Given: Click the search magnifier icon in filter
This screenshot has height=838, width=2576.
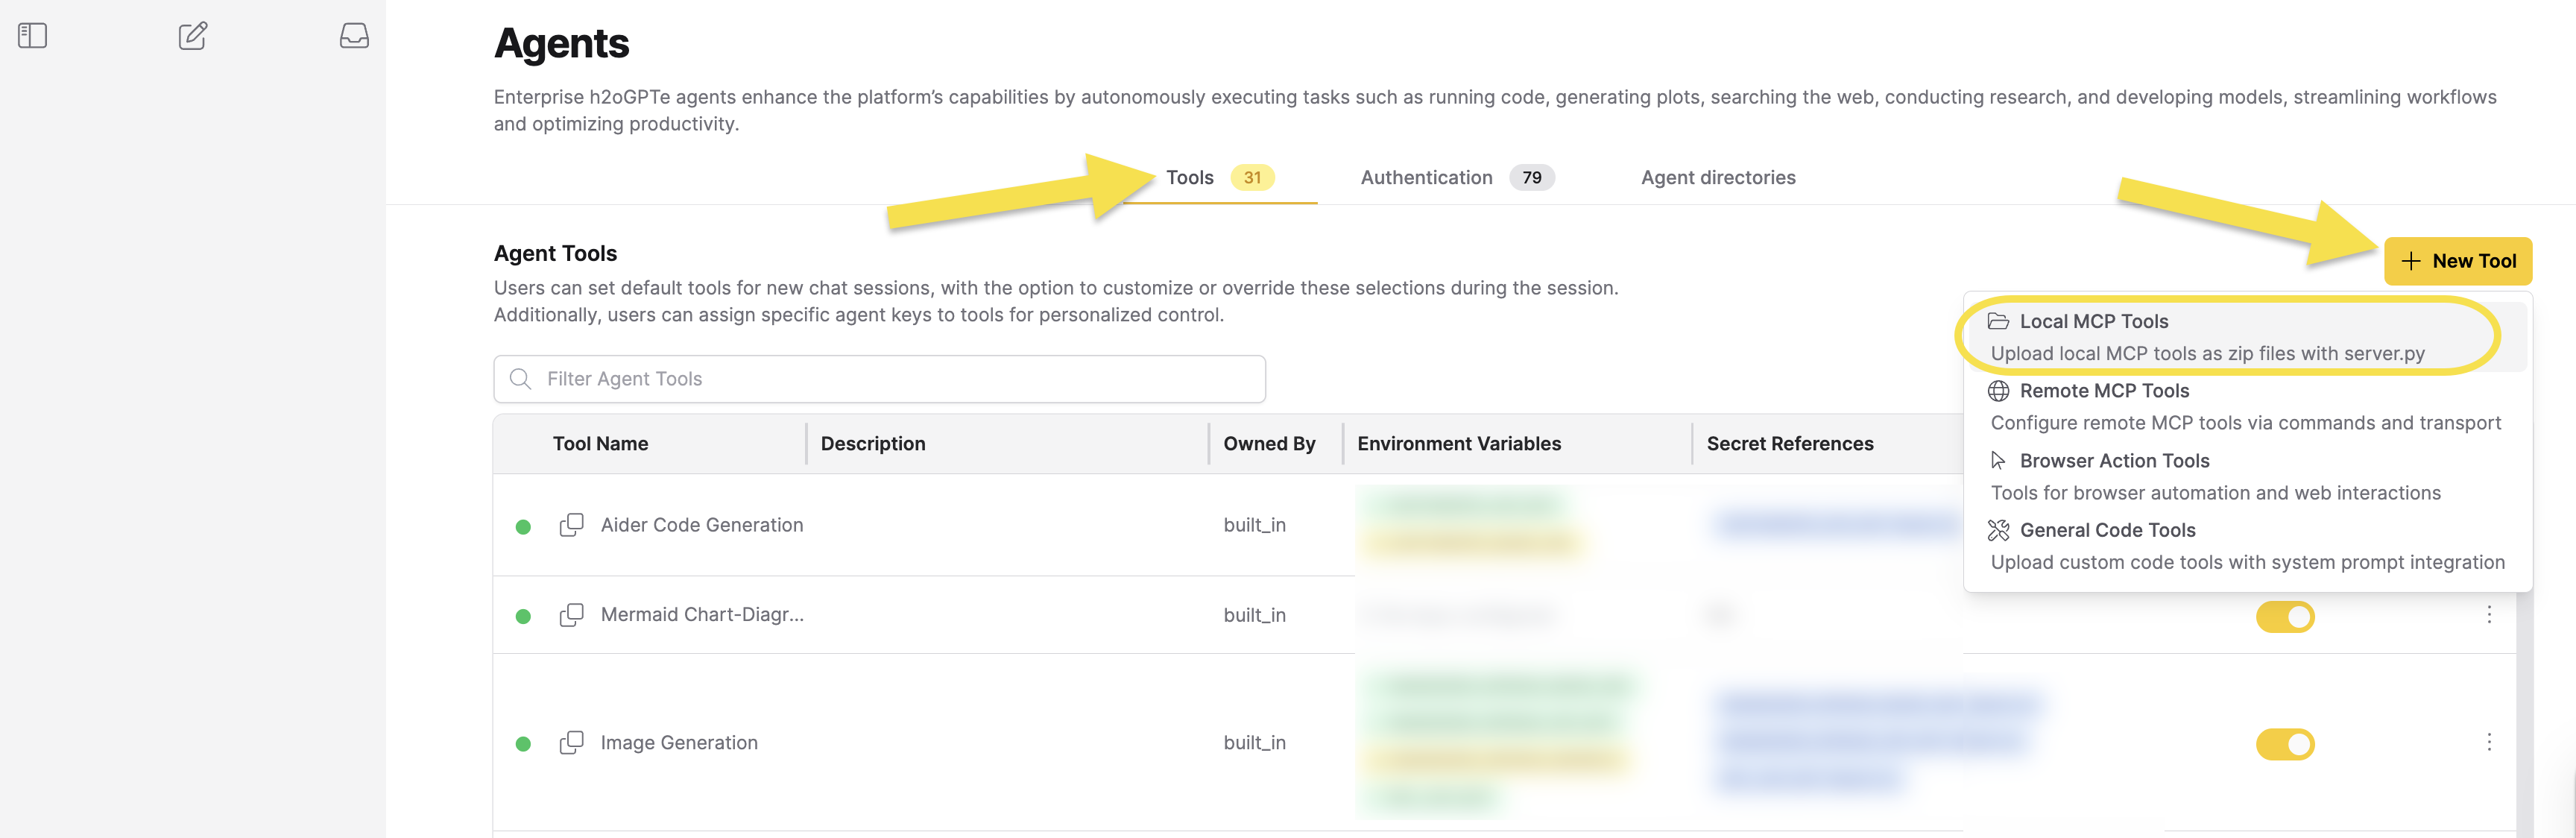Looking at the screenshot, I should [x=520, y=379].
